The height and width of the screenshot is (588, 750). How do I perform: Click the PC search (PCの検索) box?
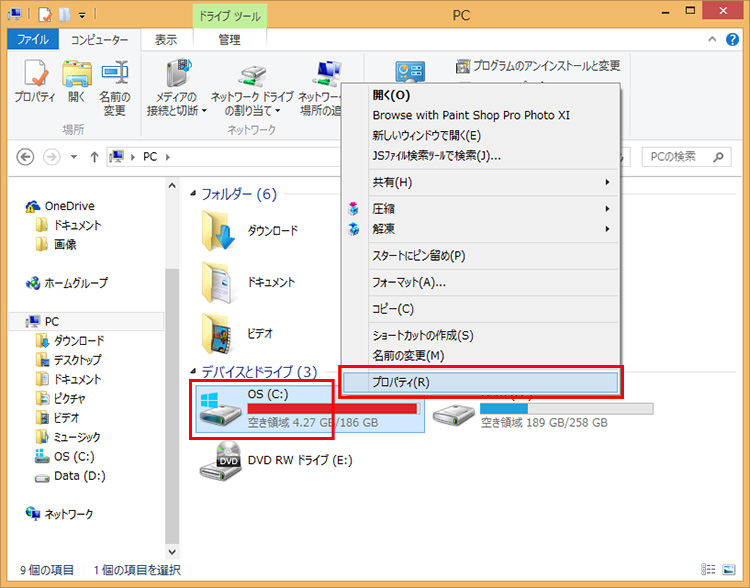point(686,157)
